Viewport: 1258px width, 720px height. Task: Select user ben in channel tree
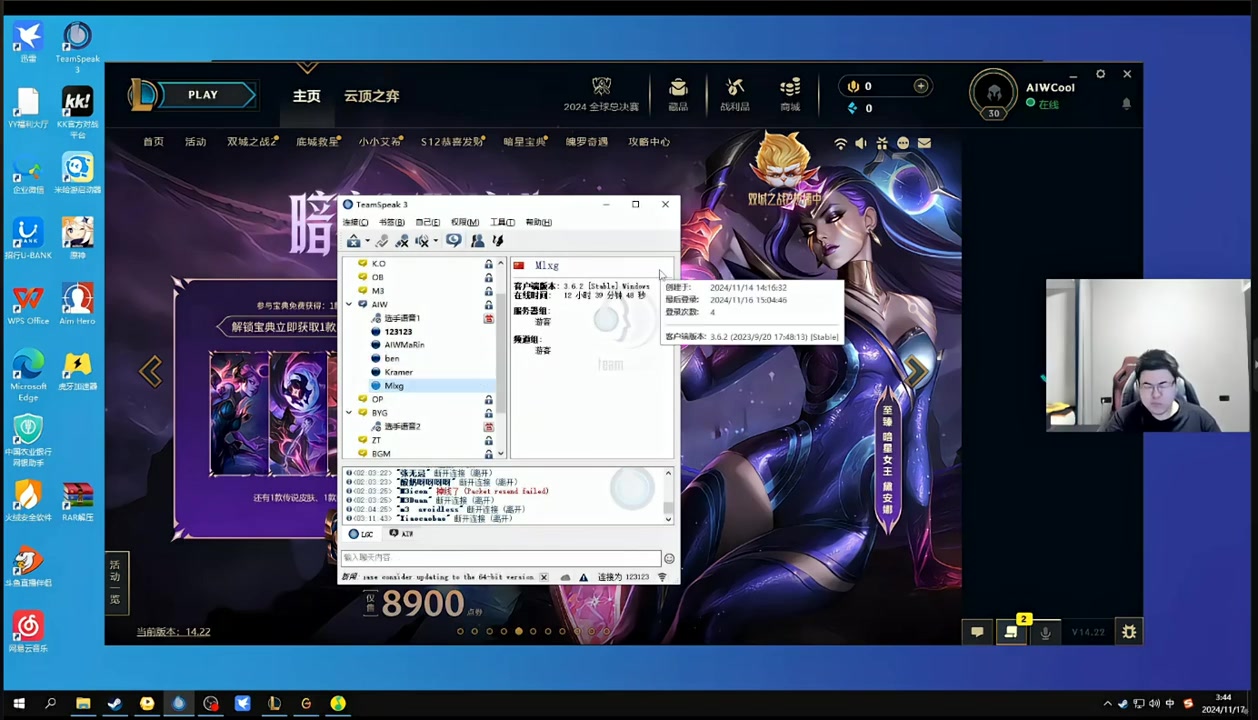coord(392,358)
